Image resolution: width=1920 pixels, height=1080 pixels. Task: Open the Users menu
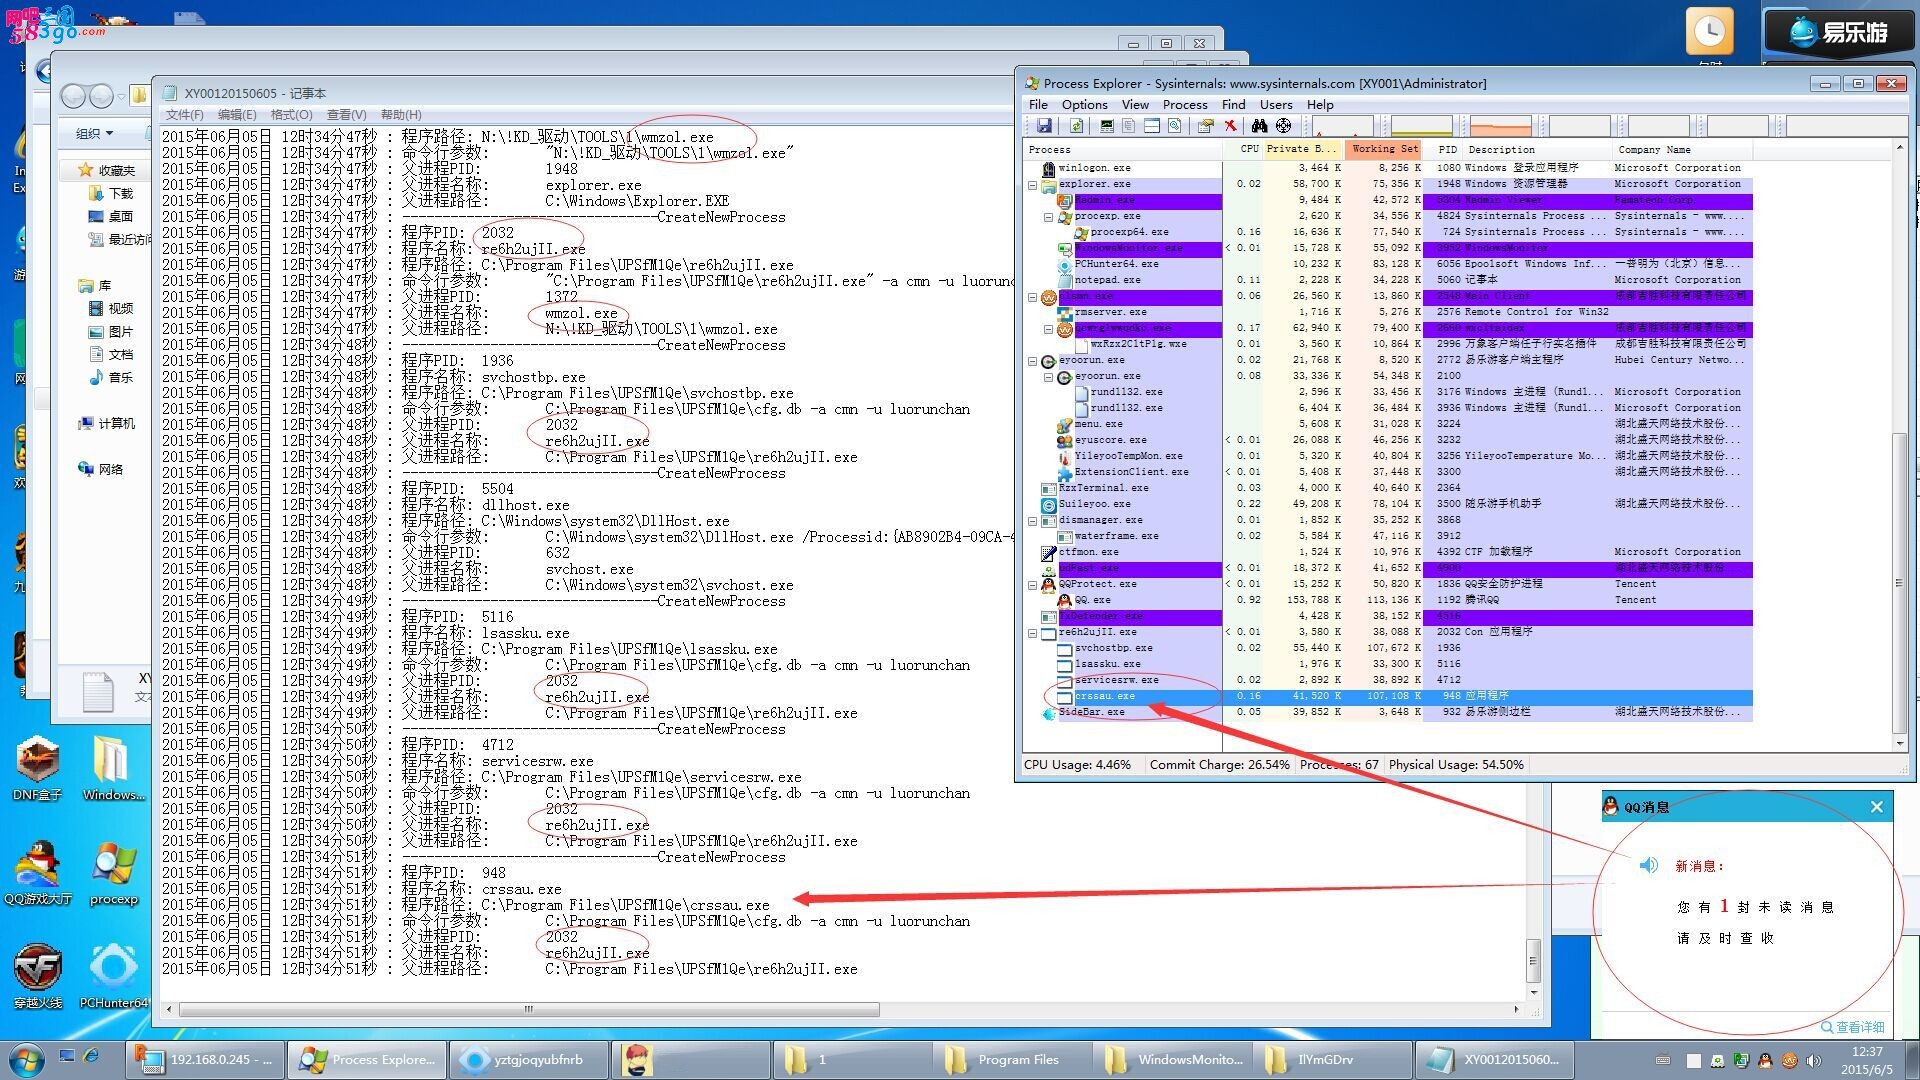pyautogui.click(x=1275, y=104)
